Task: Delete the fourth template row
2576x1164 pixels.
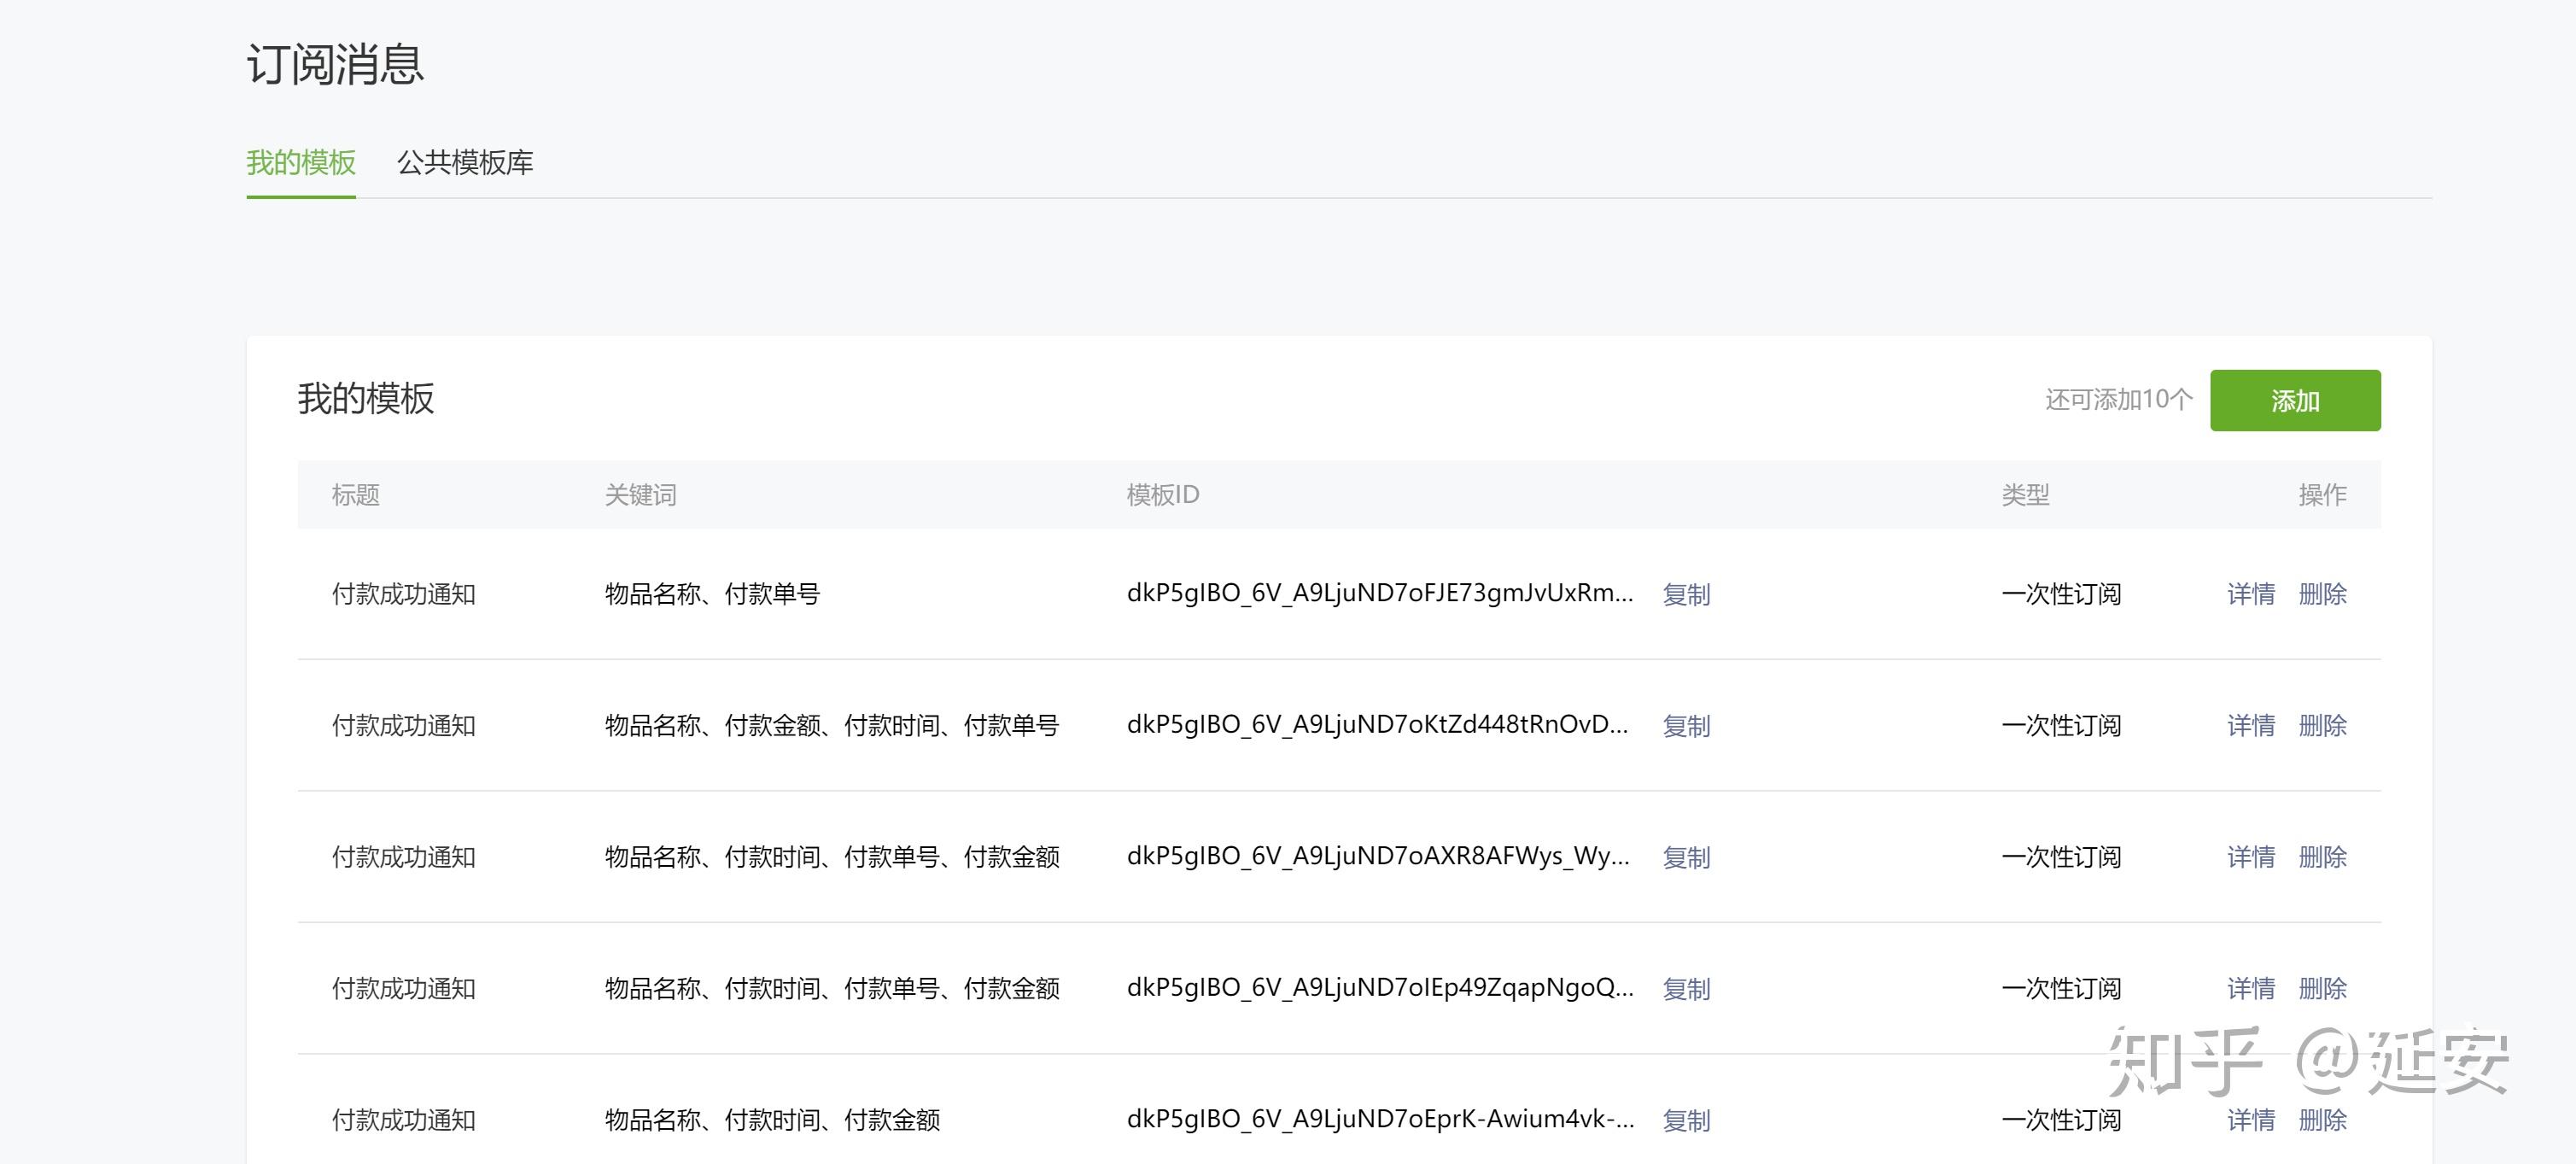Action: pos(2322,988)
